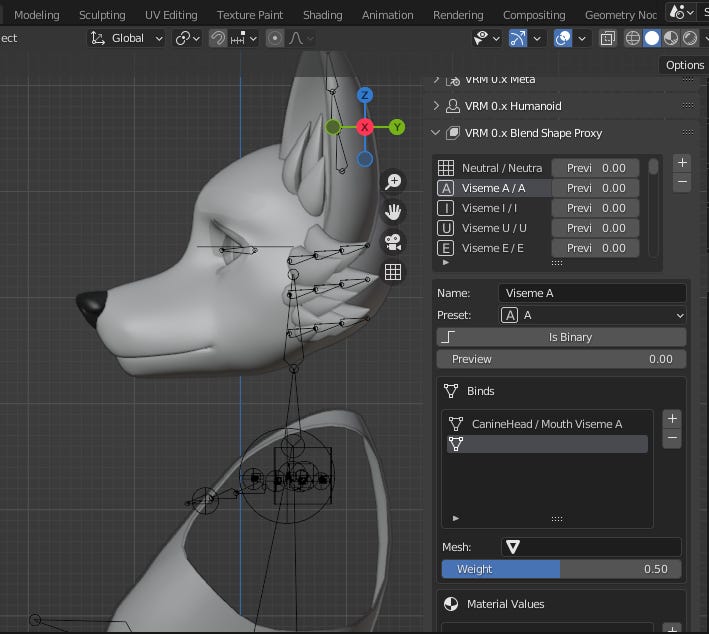The width and height of the screenshot is (709, 634).
Task: Adjust the Neutral row preview value
Action: tap(596, 168)
